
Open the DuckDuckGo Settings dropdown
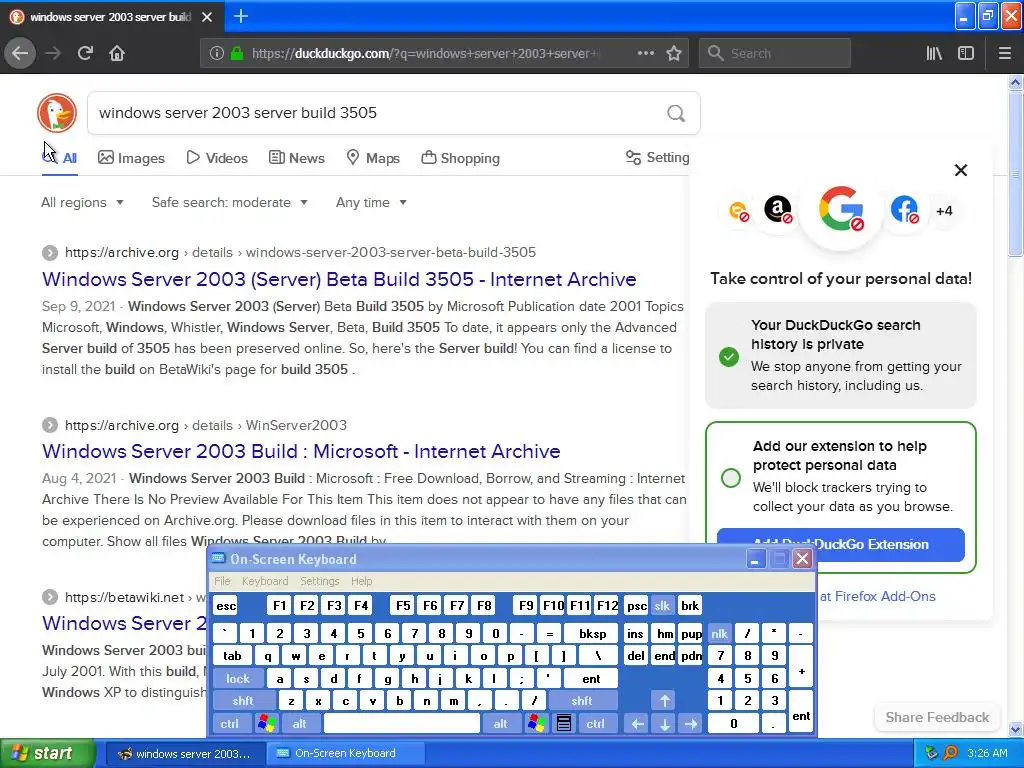pyautogui.click(x=657, y=157)
